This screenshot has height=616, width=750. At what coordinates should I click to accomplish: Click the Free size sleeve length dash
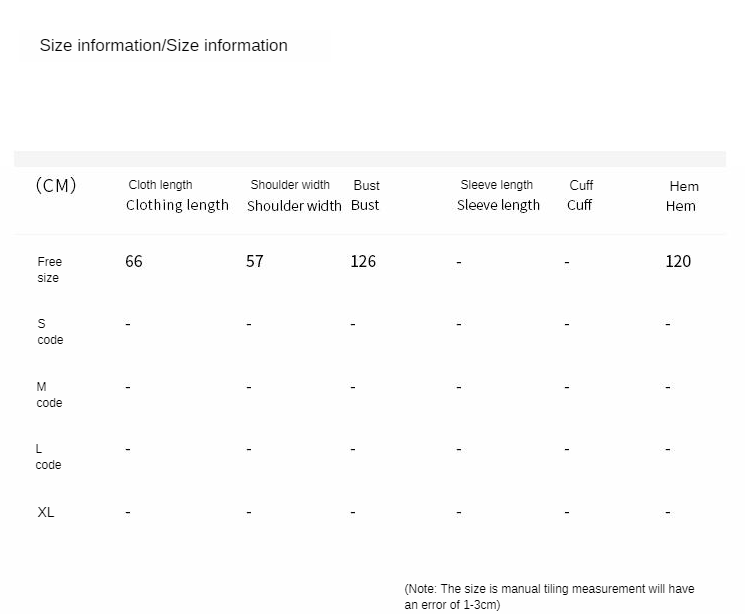459,263
